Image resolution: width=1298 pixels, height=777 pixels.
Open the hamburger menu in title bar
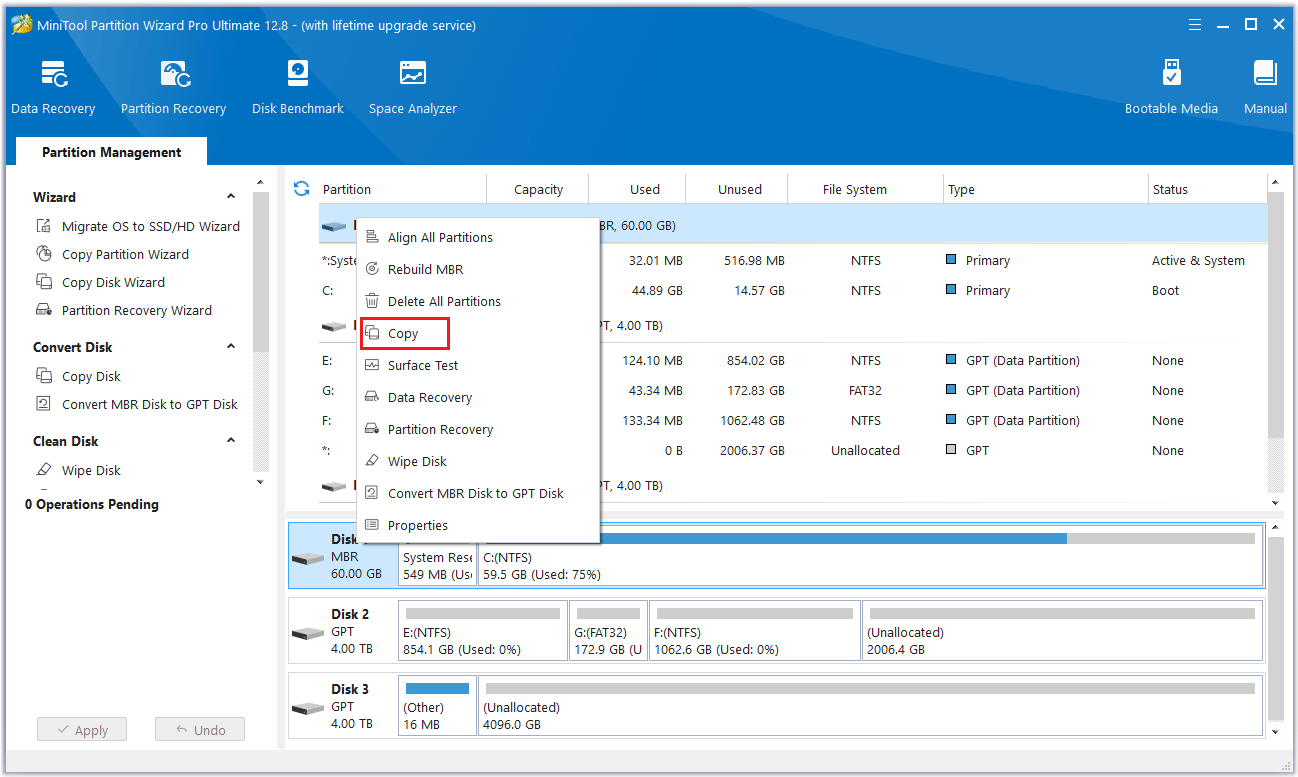(x=1195, y=24)
